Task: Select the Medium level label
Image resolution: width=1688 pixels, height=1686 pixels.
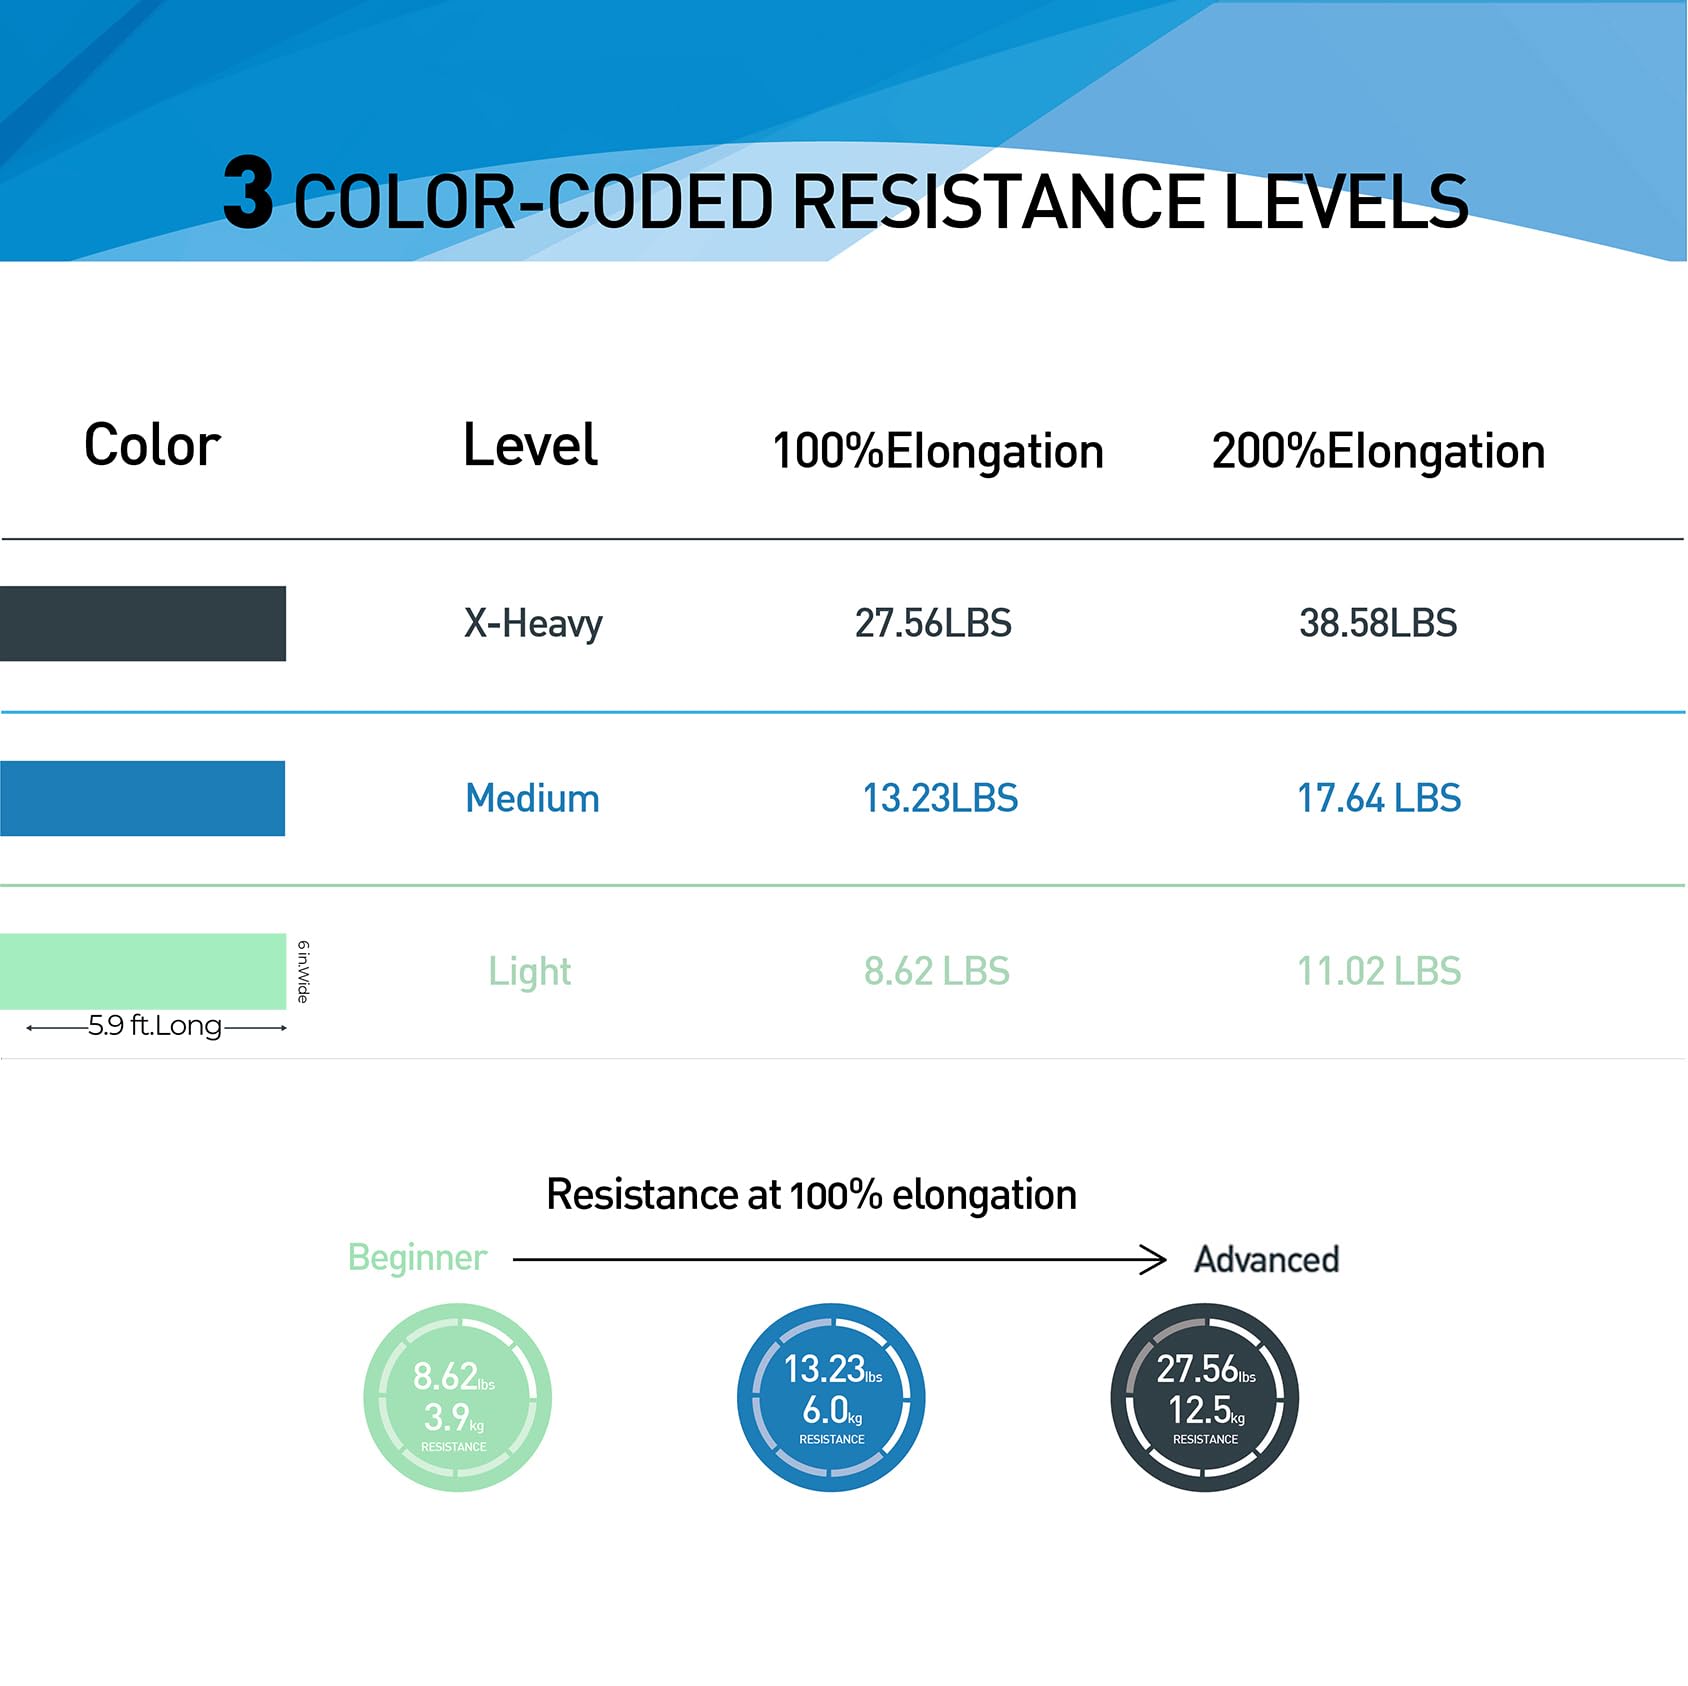Action: point(532,798)
